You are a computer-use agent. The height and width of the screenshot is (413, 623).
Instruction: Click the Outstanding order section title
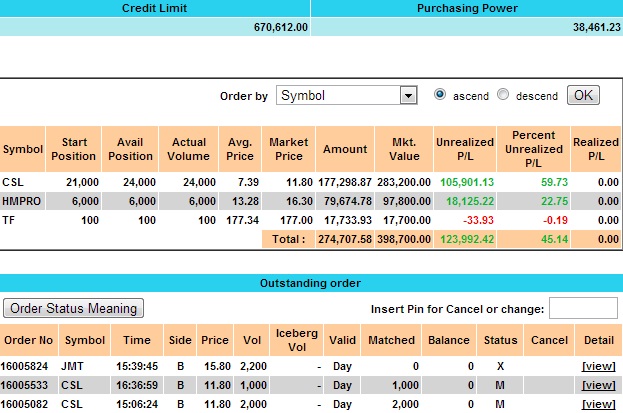point(311,283)
